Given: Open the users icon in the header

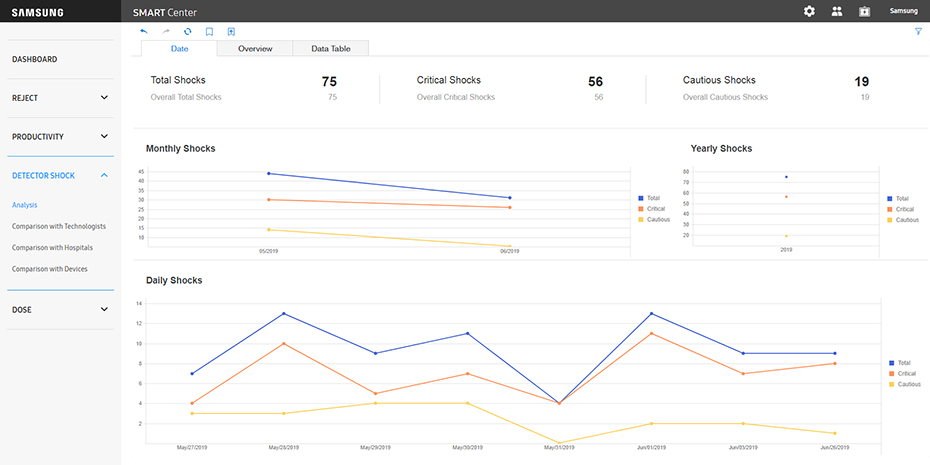Looking at the screenshot, I should pos(837,11).
